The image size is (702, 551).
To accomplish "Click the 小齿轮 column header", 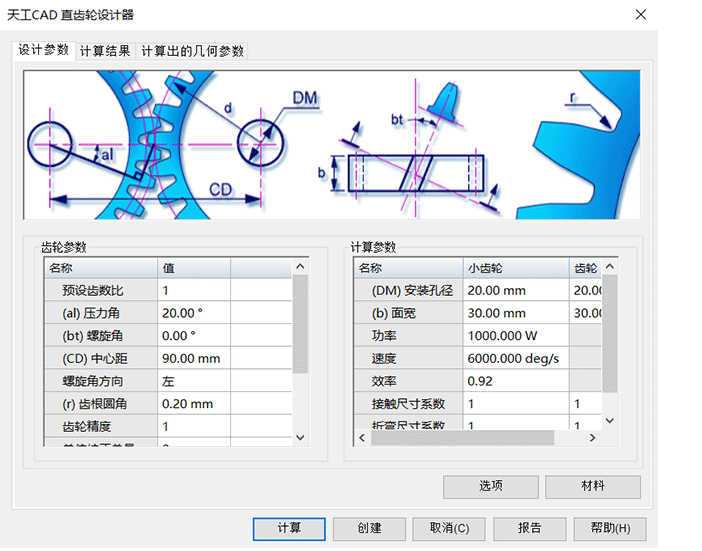I will pyautogui.click(x=516, y=268).
